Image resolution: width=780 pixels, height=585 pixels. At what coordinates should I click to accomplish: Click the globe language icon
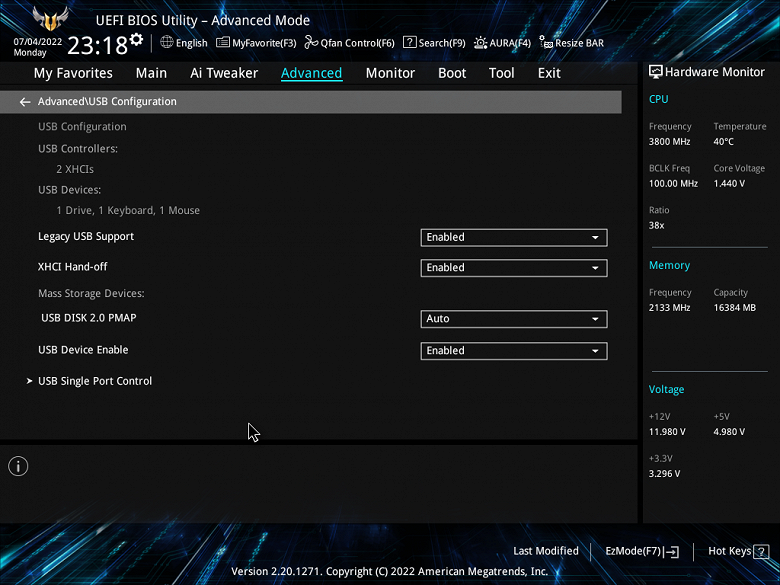pos(167,42)
